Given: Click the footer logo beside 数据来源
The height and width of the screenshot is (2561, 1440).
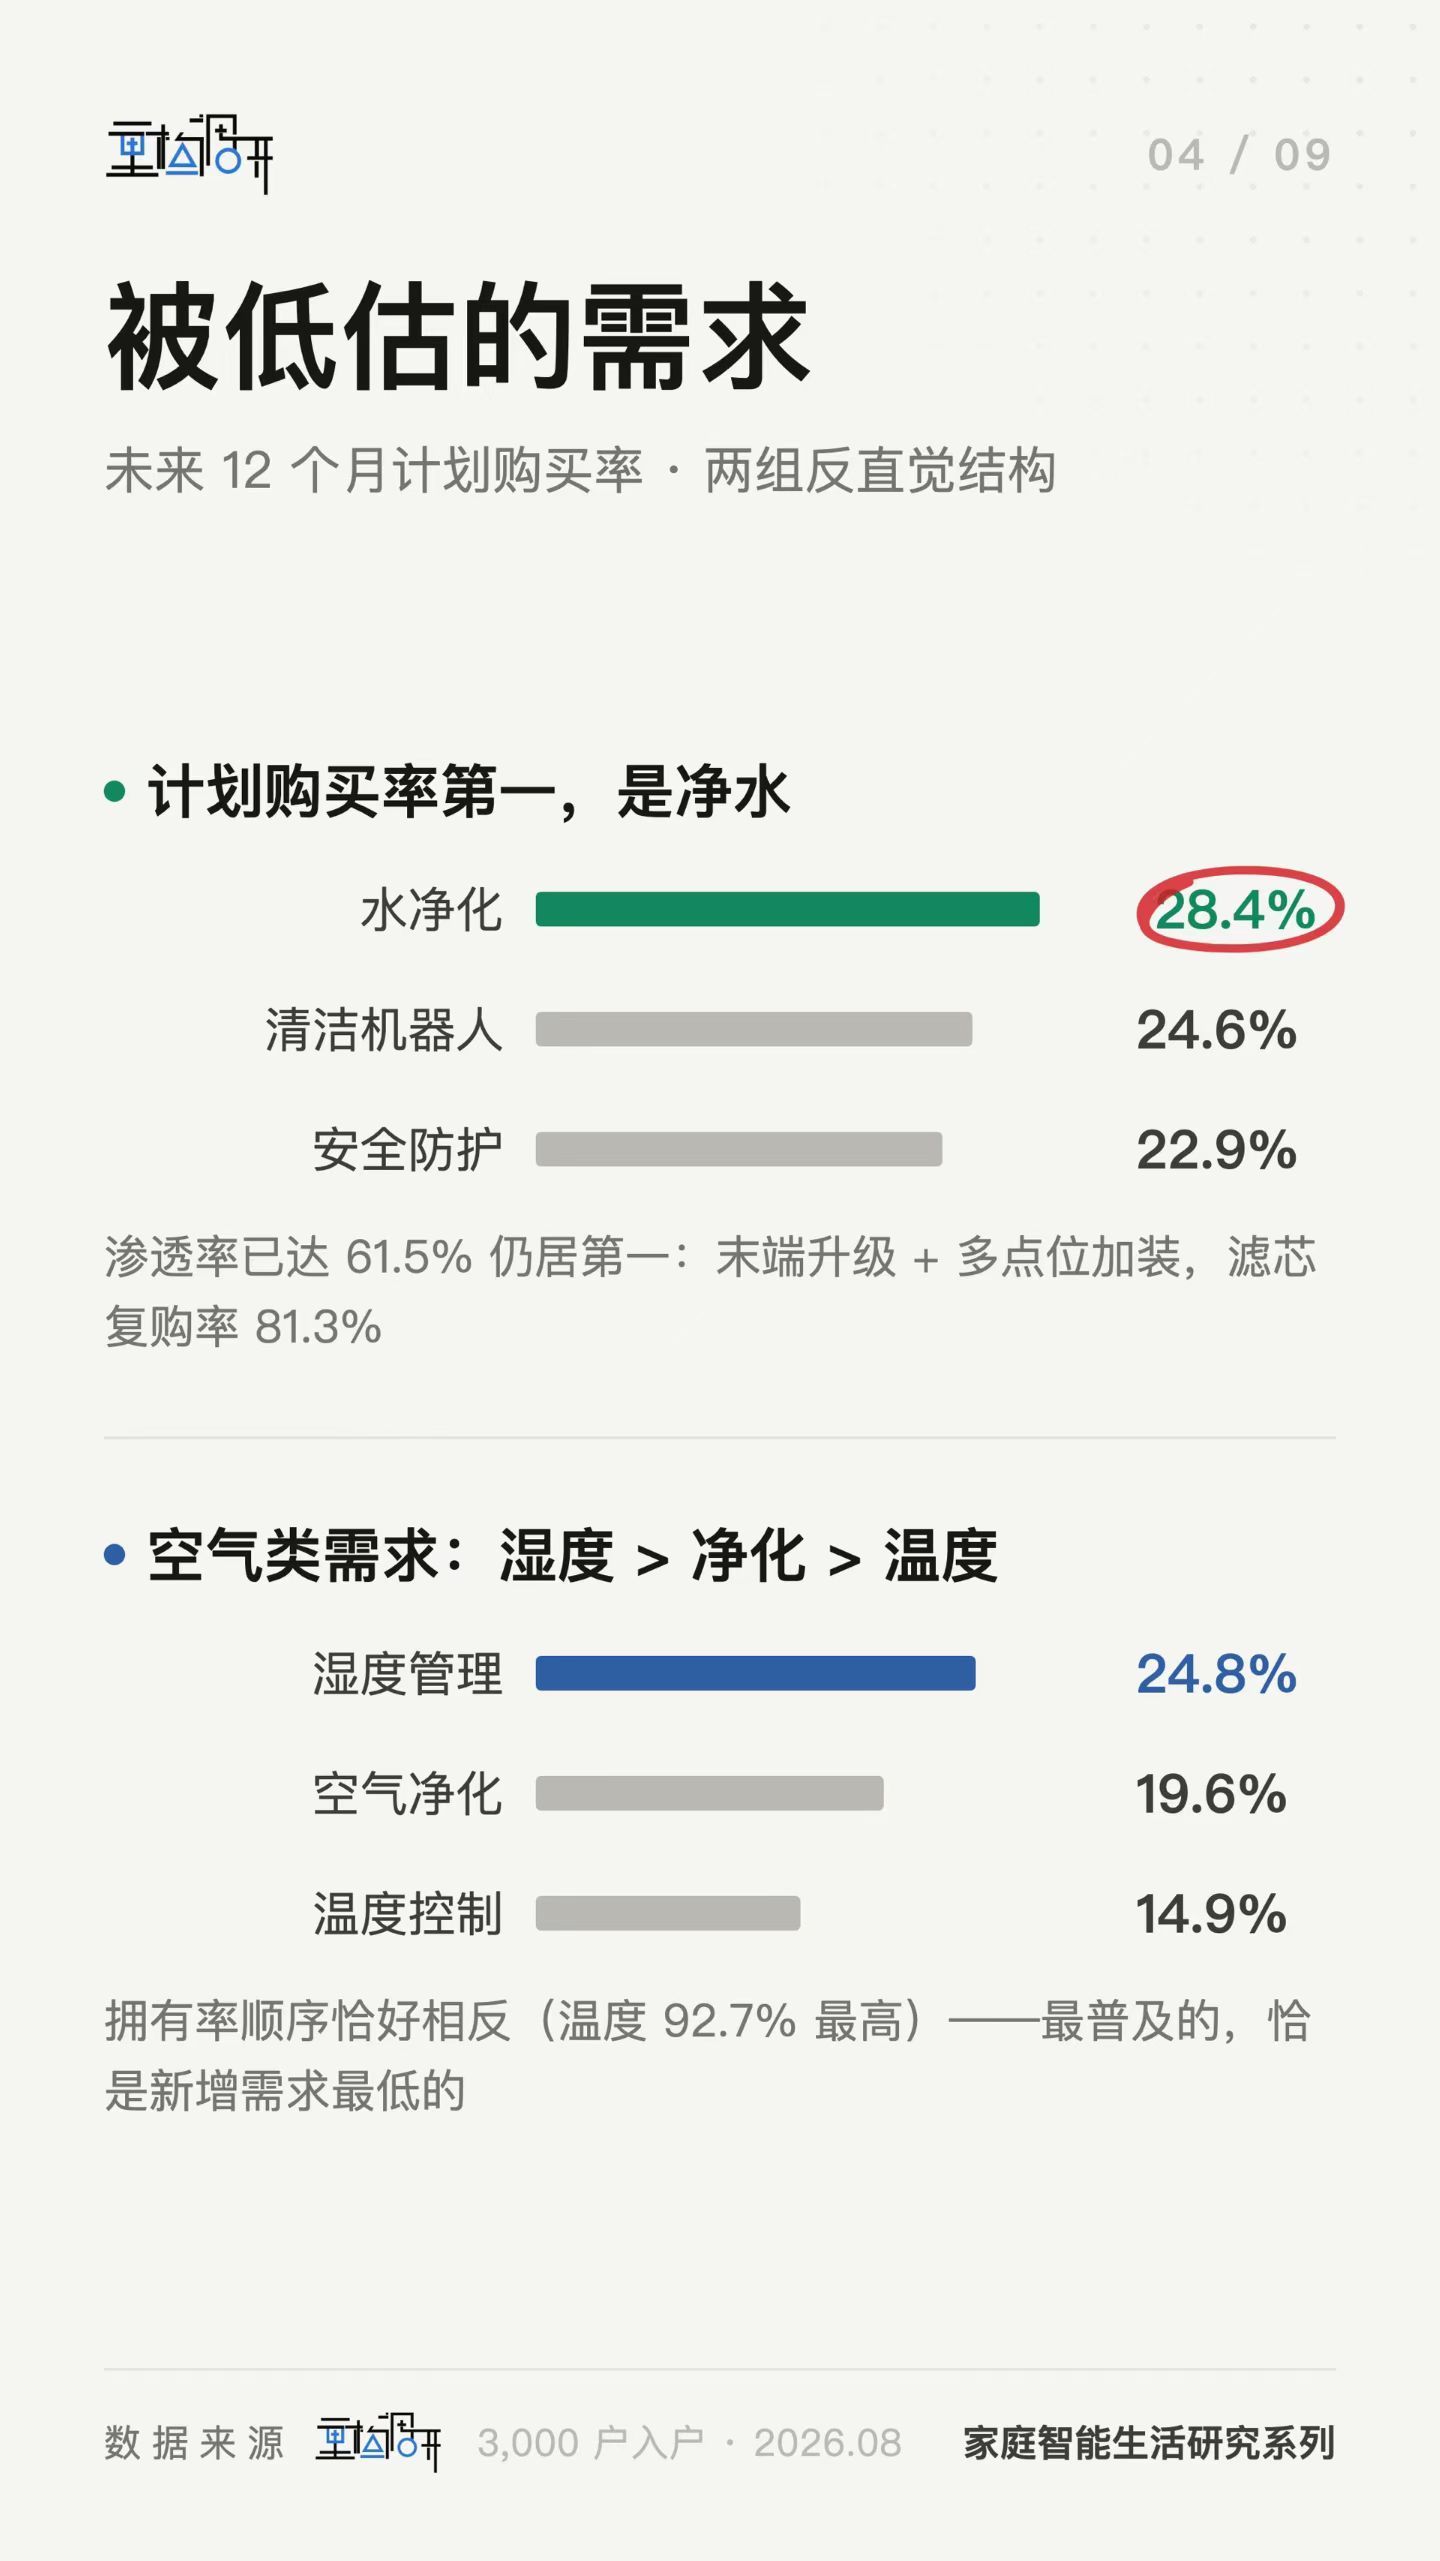Looking at the screenshot, I should [378, 2442].
